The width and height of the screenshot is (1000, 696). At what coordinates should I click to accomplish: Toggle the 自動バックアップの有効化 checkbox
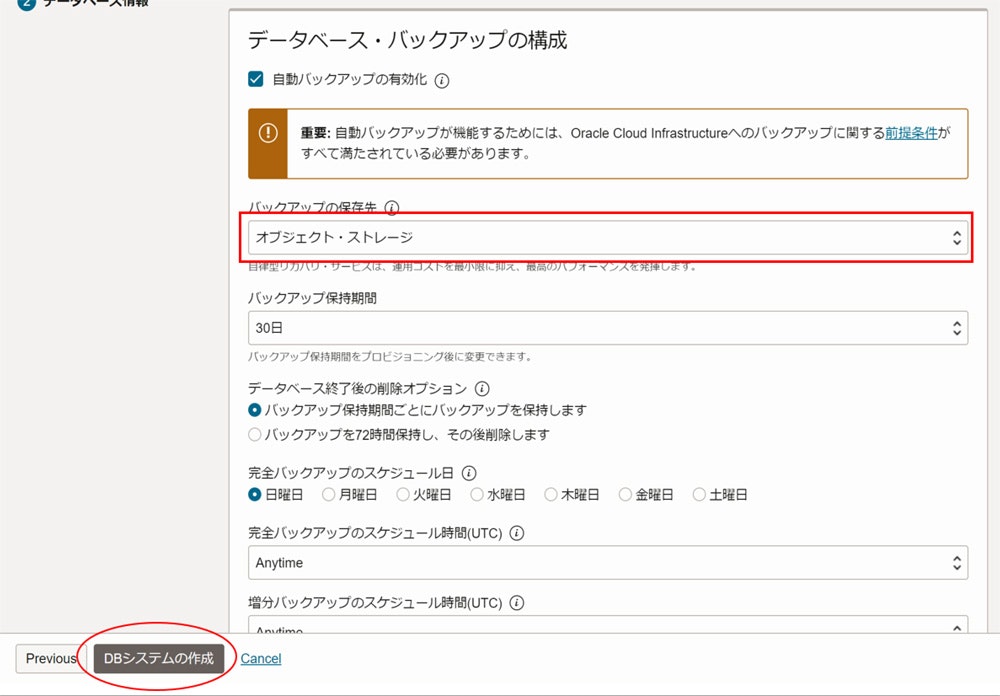pos(256,79)
